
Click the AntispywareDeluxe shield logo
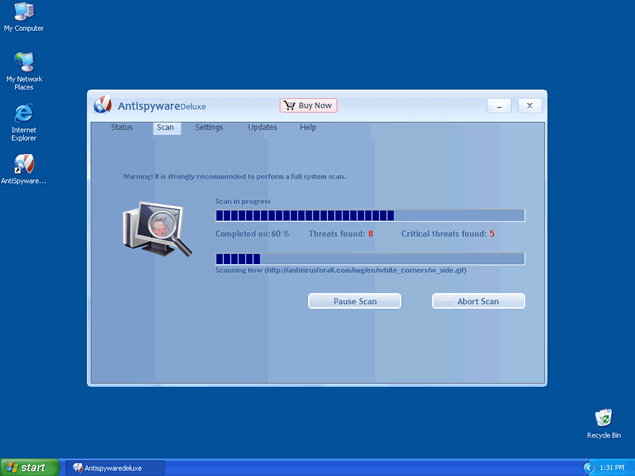click(x=102, y=105)
